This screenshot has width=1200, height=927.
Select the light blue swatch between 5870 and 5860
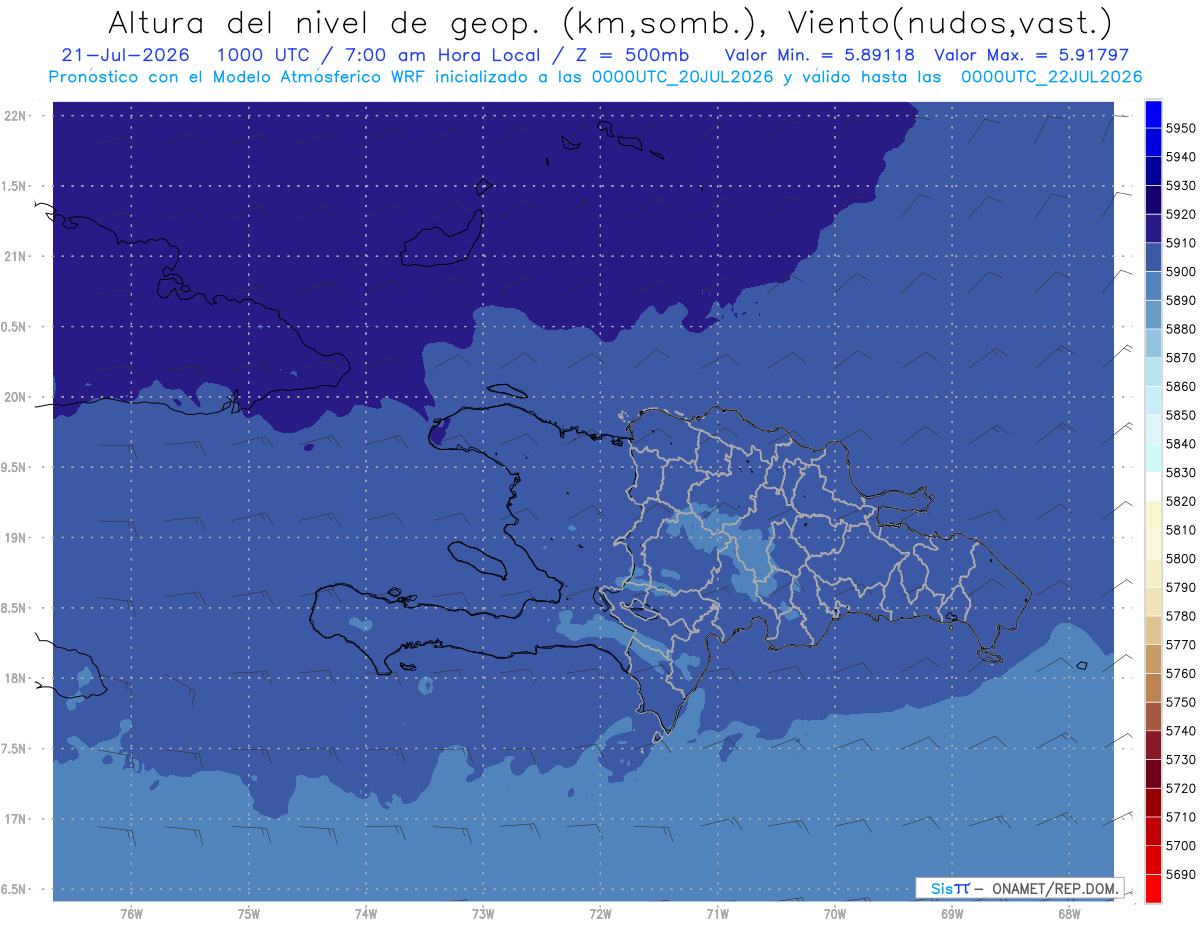point(1153,372)
